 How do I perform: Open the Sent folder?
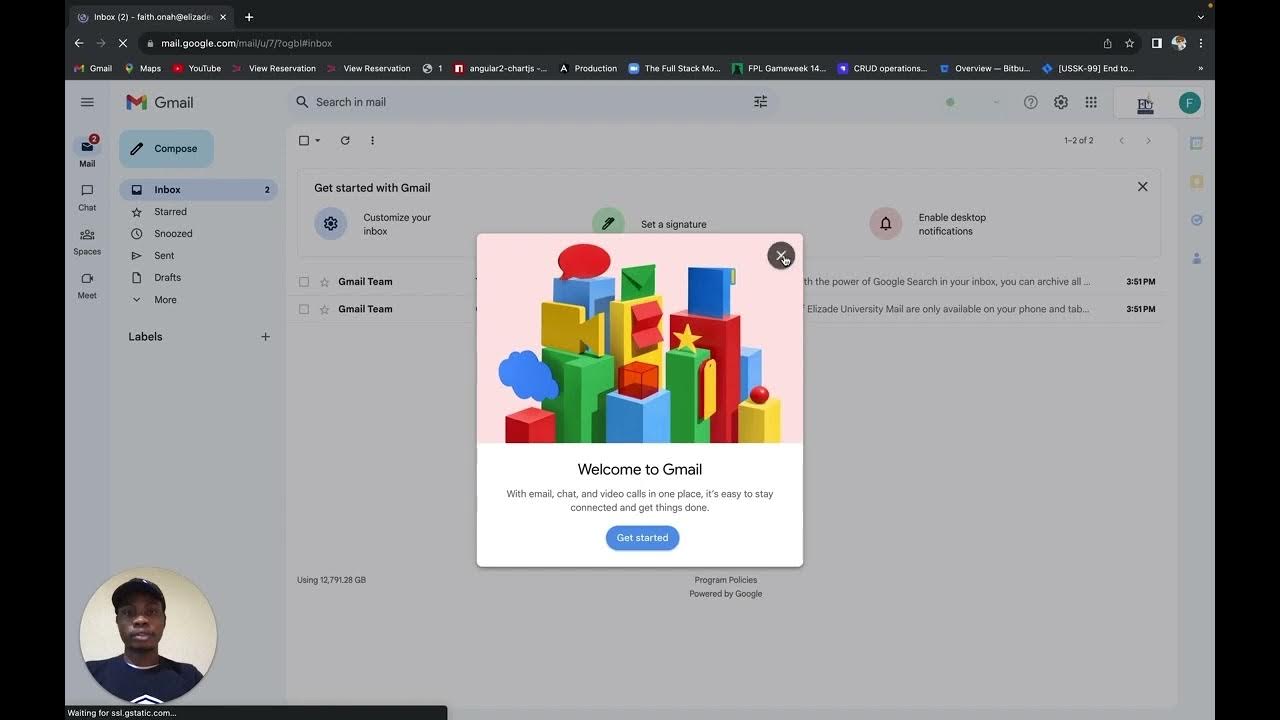[x=198, y=256]
